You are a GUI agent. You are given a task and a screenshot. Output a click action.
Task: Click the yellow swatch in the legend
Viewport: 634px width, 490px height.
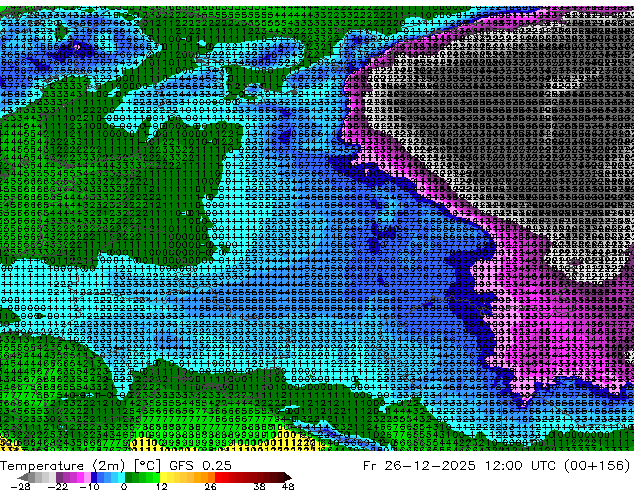[163, 477]
